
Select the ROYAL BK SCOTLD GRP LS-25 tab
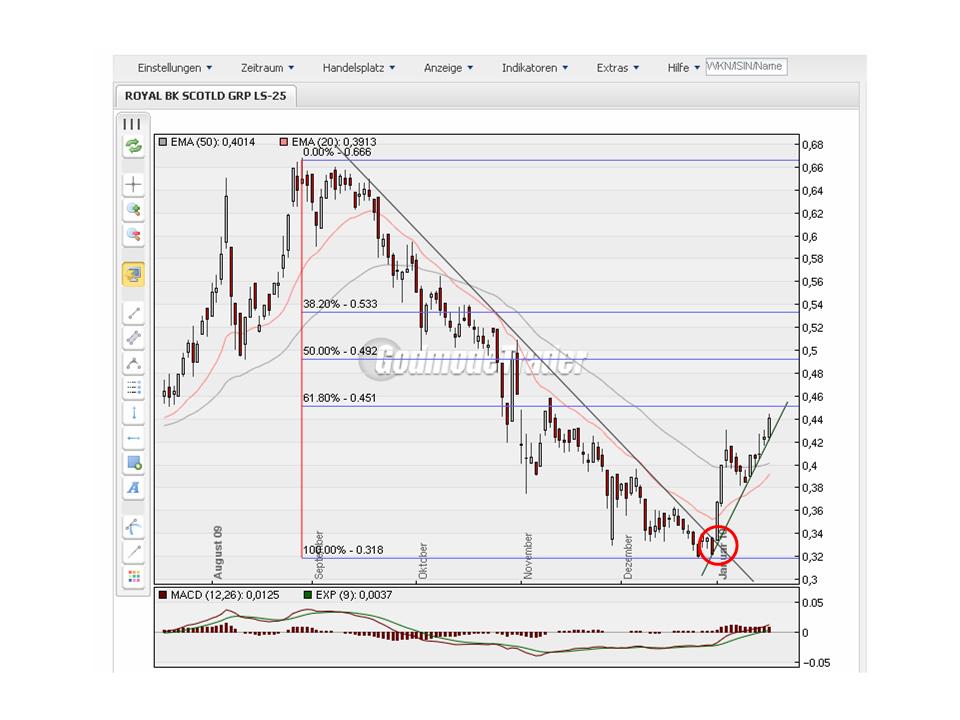tap(205, 96)
